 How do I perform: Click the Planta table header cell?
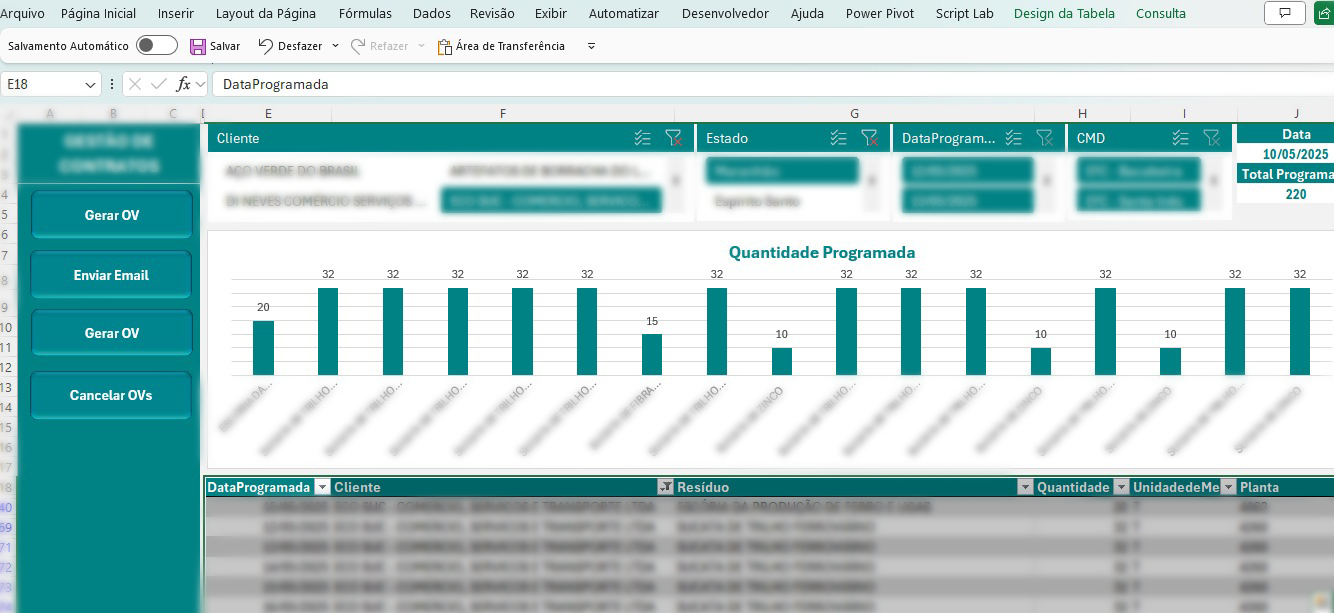pyautogui.click(x=1286, y=487)
